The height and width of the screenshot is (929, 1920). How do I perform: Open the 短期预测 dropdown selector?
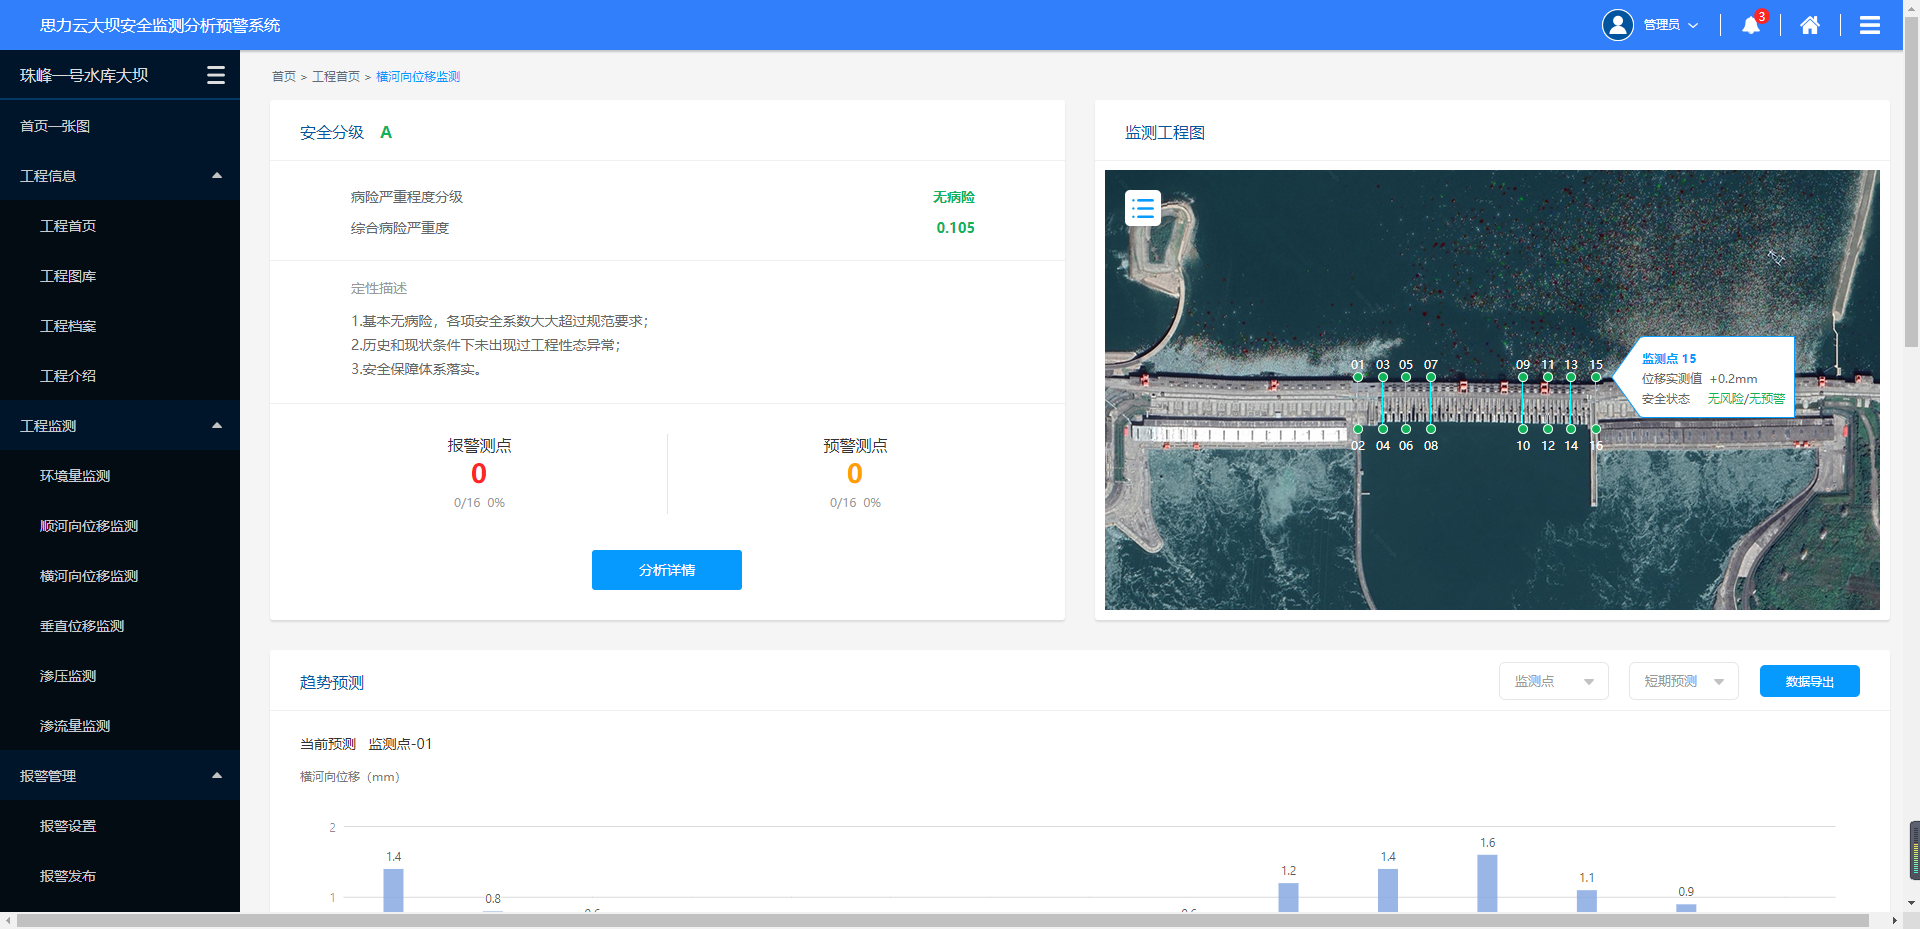1683,681
